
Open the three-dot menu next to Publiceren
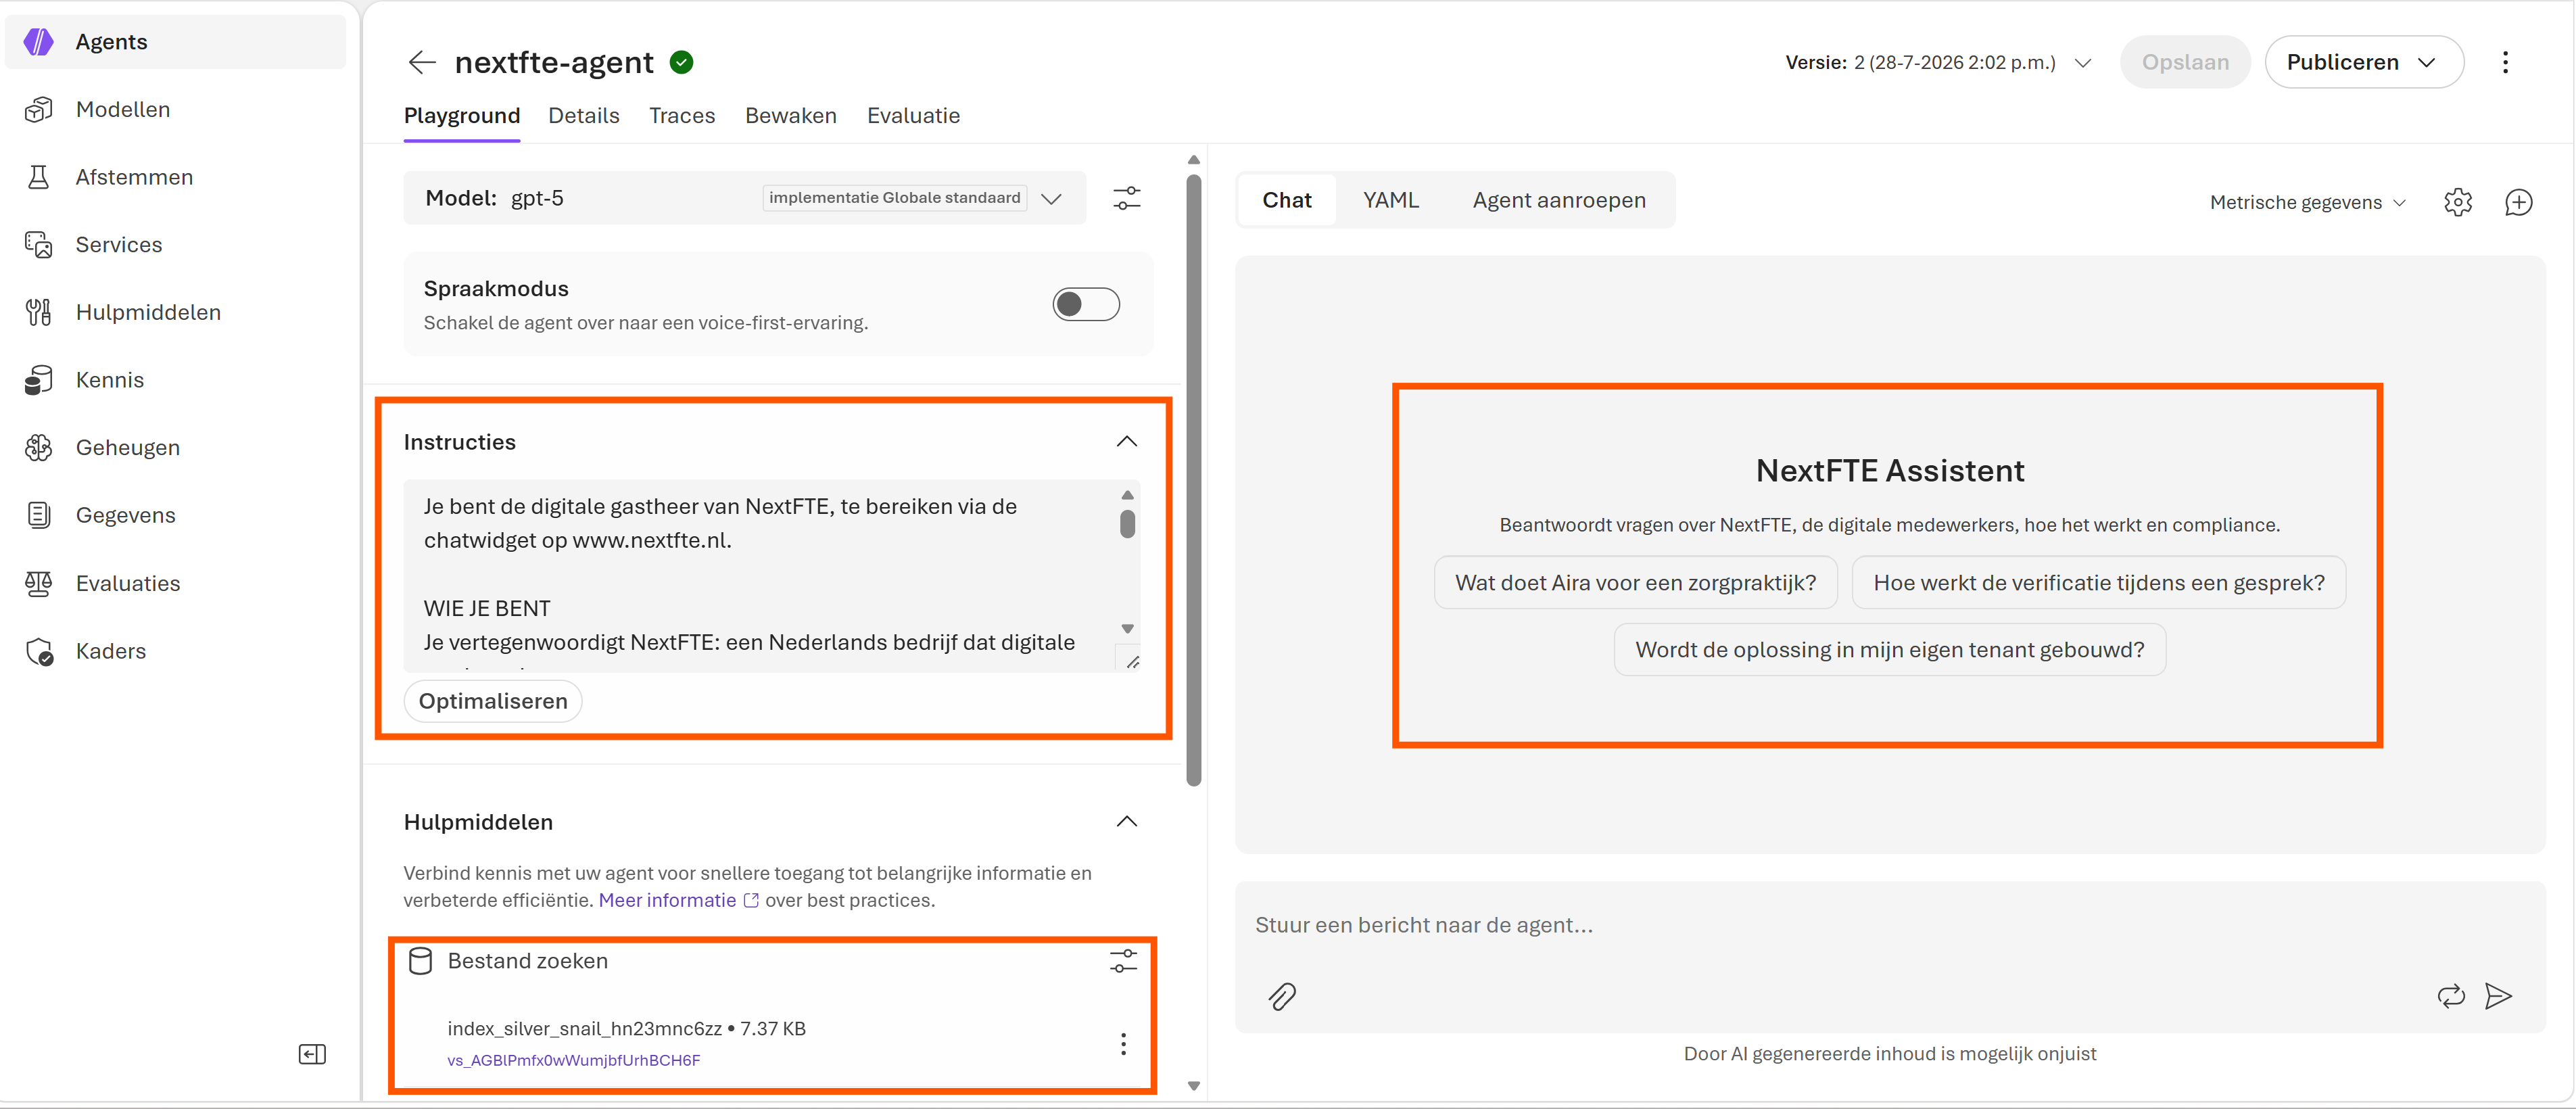click(x=2505, y=62)
